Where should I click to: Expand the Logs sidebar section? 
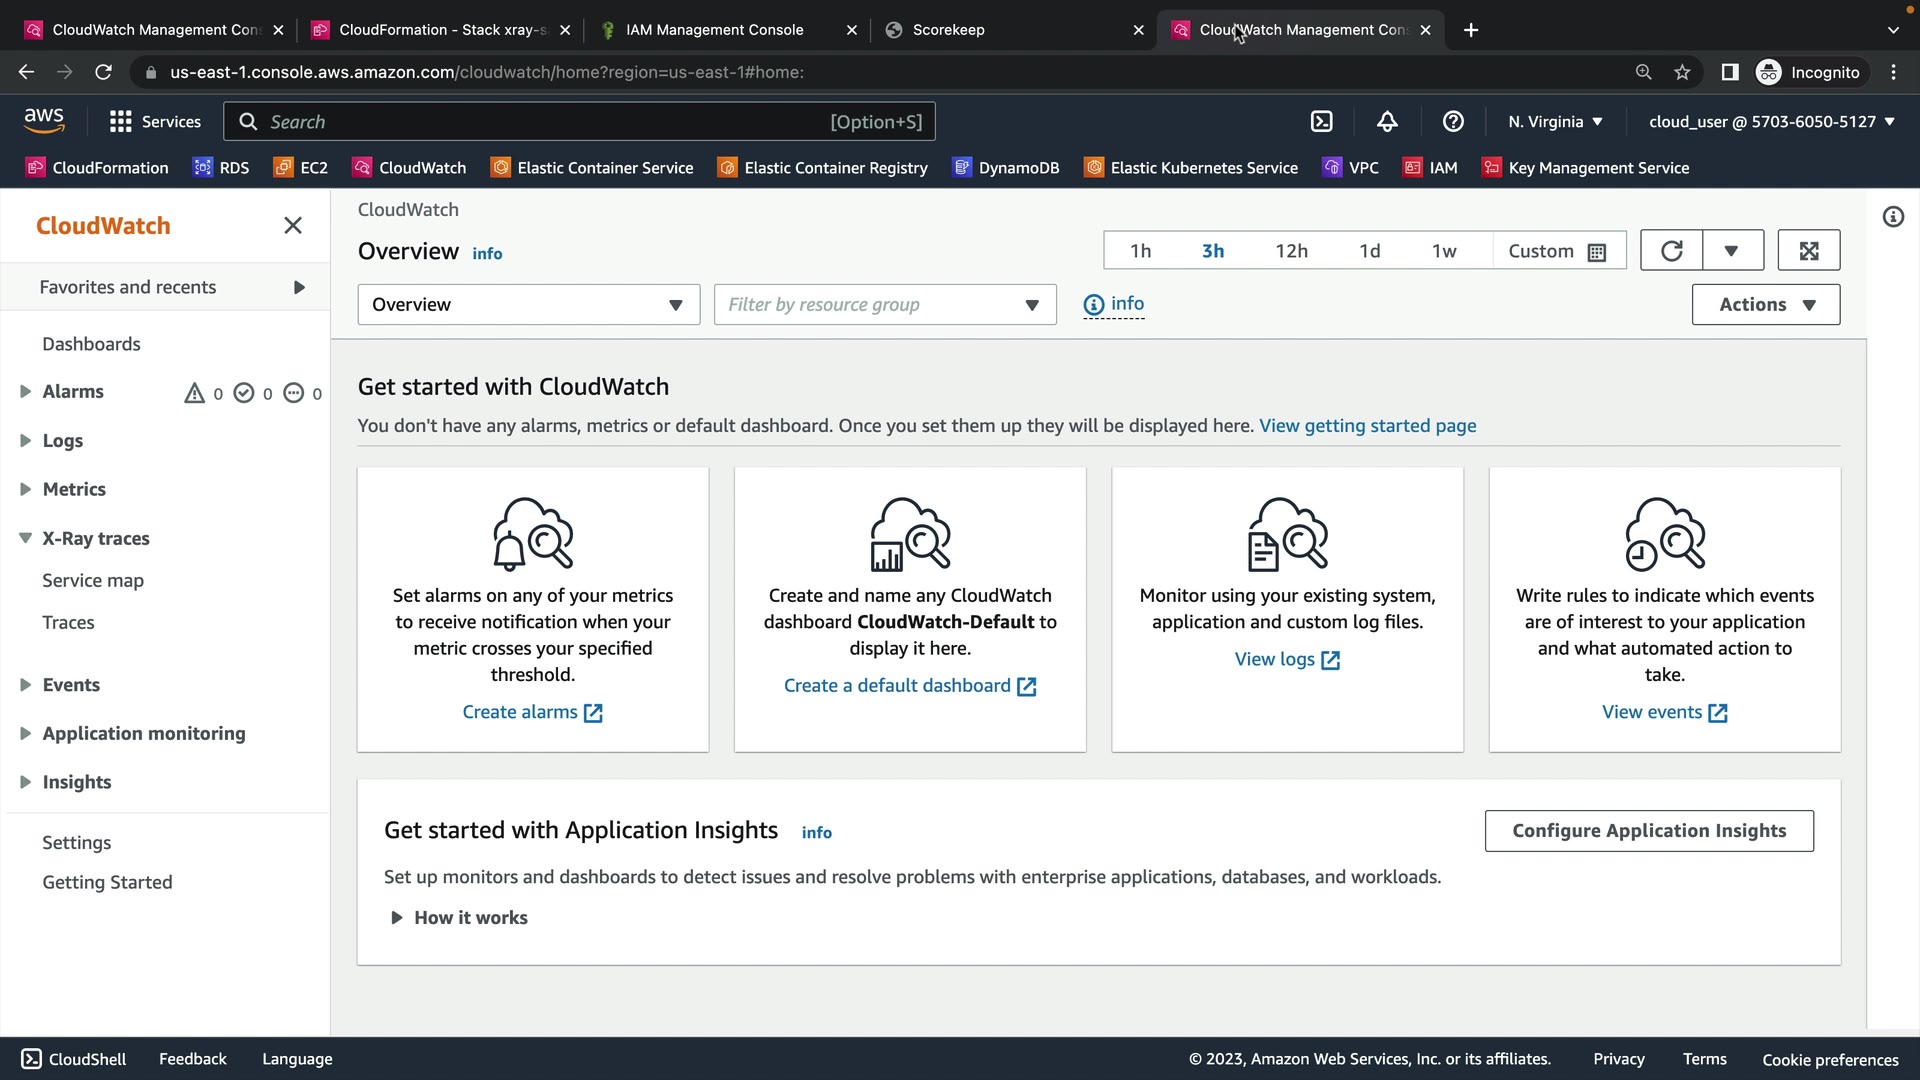click(x=62, y=441)
